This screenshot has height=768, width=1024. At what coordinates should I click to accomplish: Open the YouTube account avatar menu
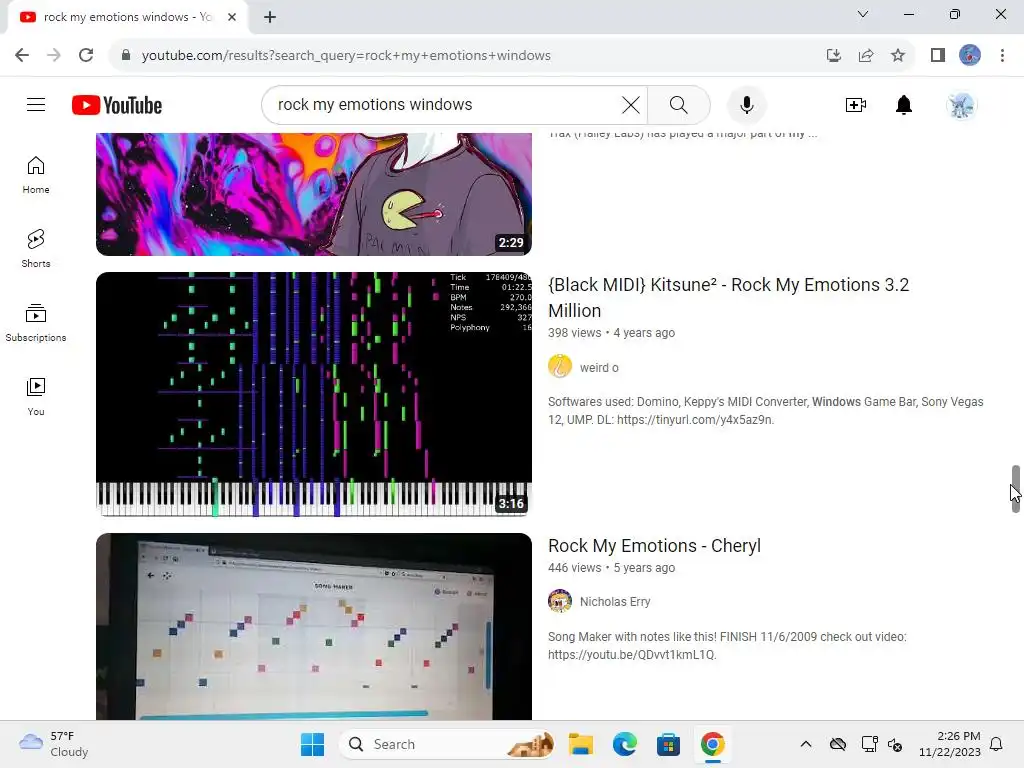coord(961,105)
